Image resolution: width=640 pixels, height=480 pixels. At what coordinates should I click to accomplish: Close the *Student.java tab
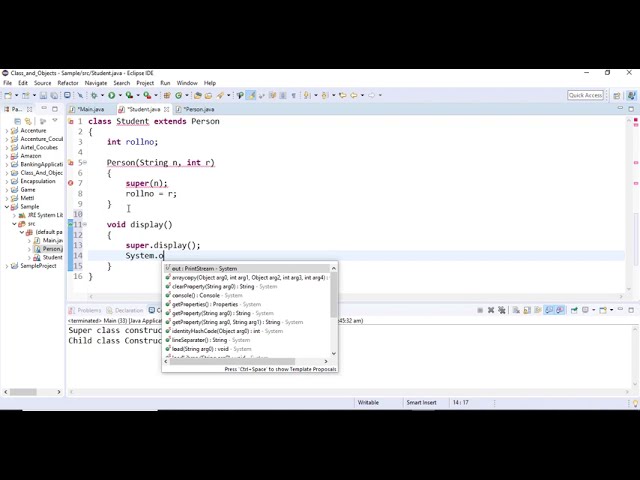[x=167, y=109]
